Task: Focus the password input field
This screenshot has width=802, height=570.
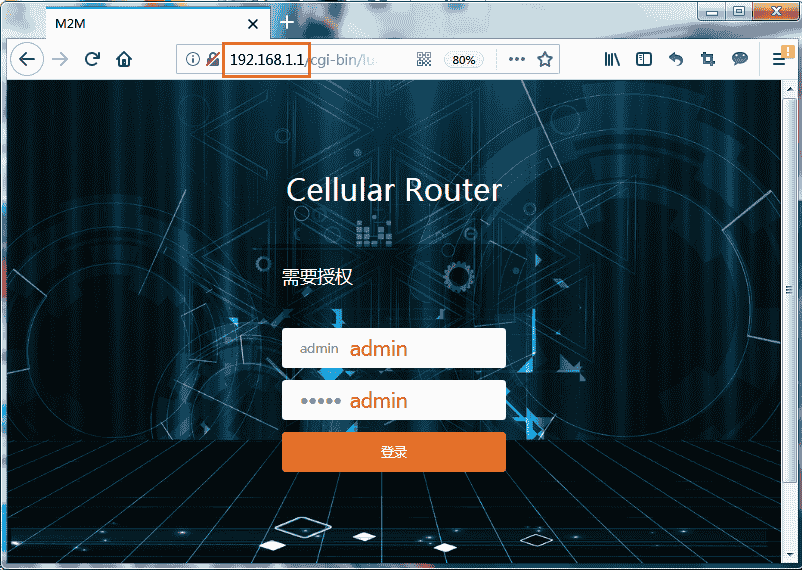Action: click(x=394, y=400)
